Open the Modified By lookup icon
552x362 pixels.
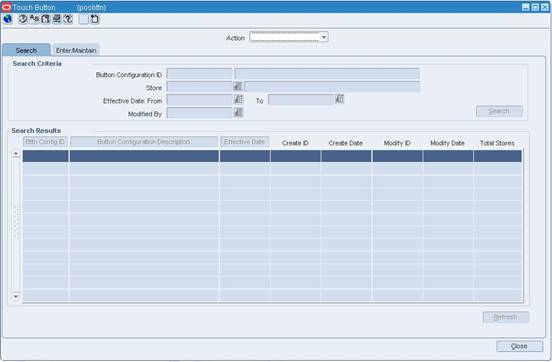238,113
